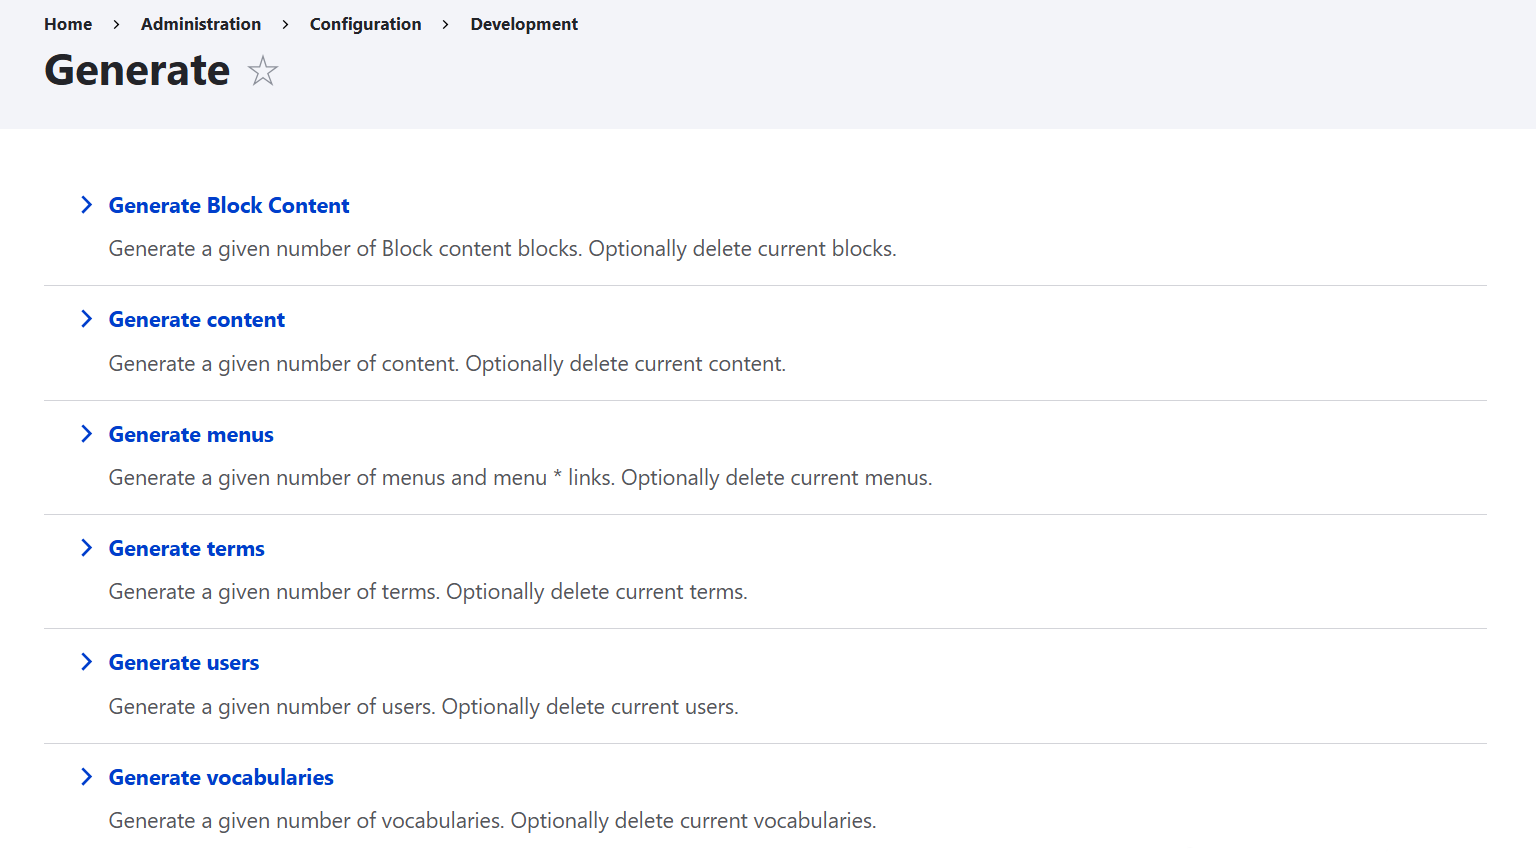Screen dimensions: 1536x853
Task: Click the chevron icon beside Generate users
Action: click(x=87, y=662)
